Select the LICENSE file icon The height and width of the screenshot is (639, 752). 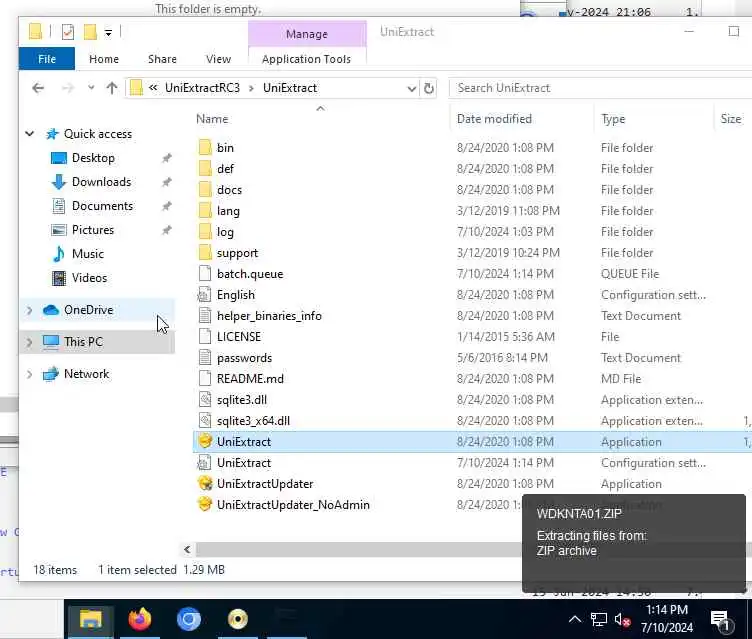pyautogui.click(x=205, y=337)
